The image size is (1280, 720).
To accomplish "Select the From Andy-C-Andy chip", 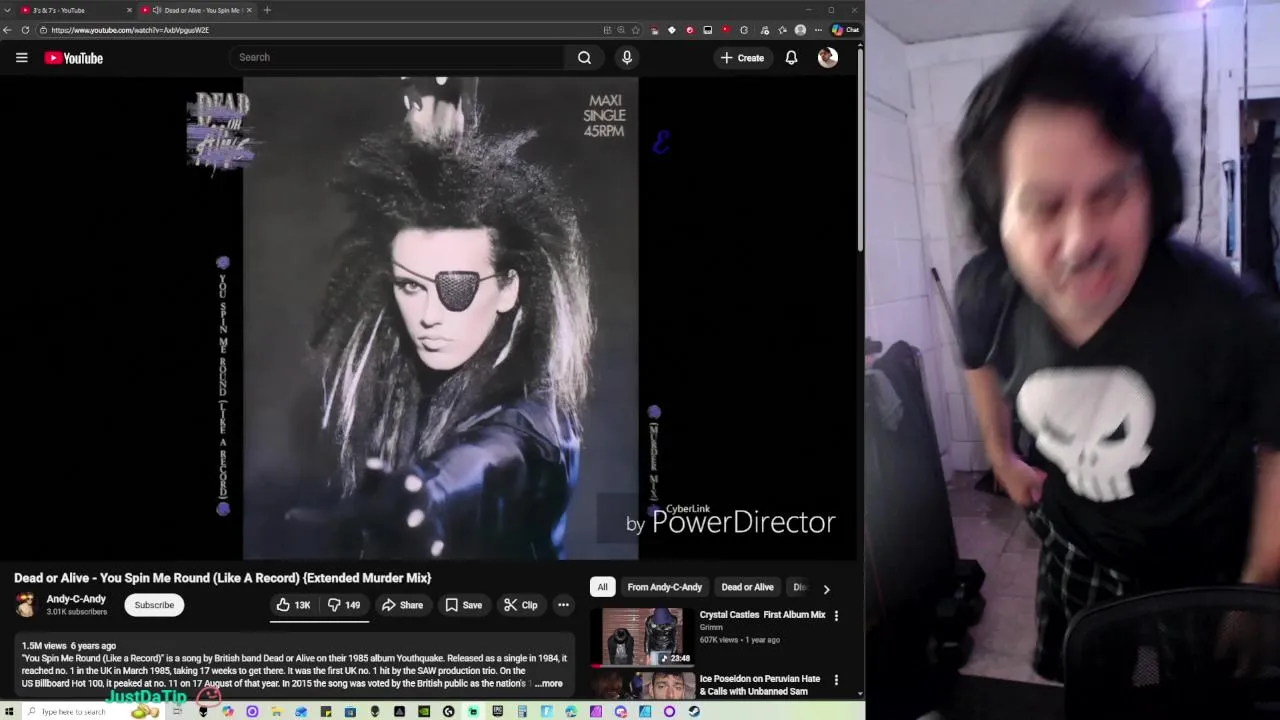I will (x=665, y=587).
